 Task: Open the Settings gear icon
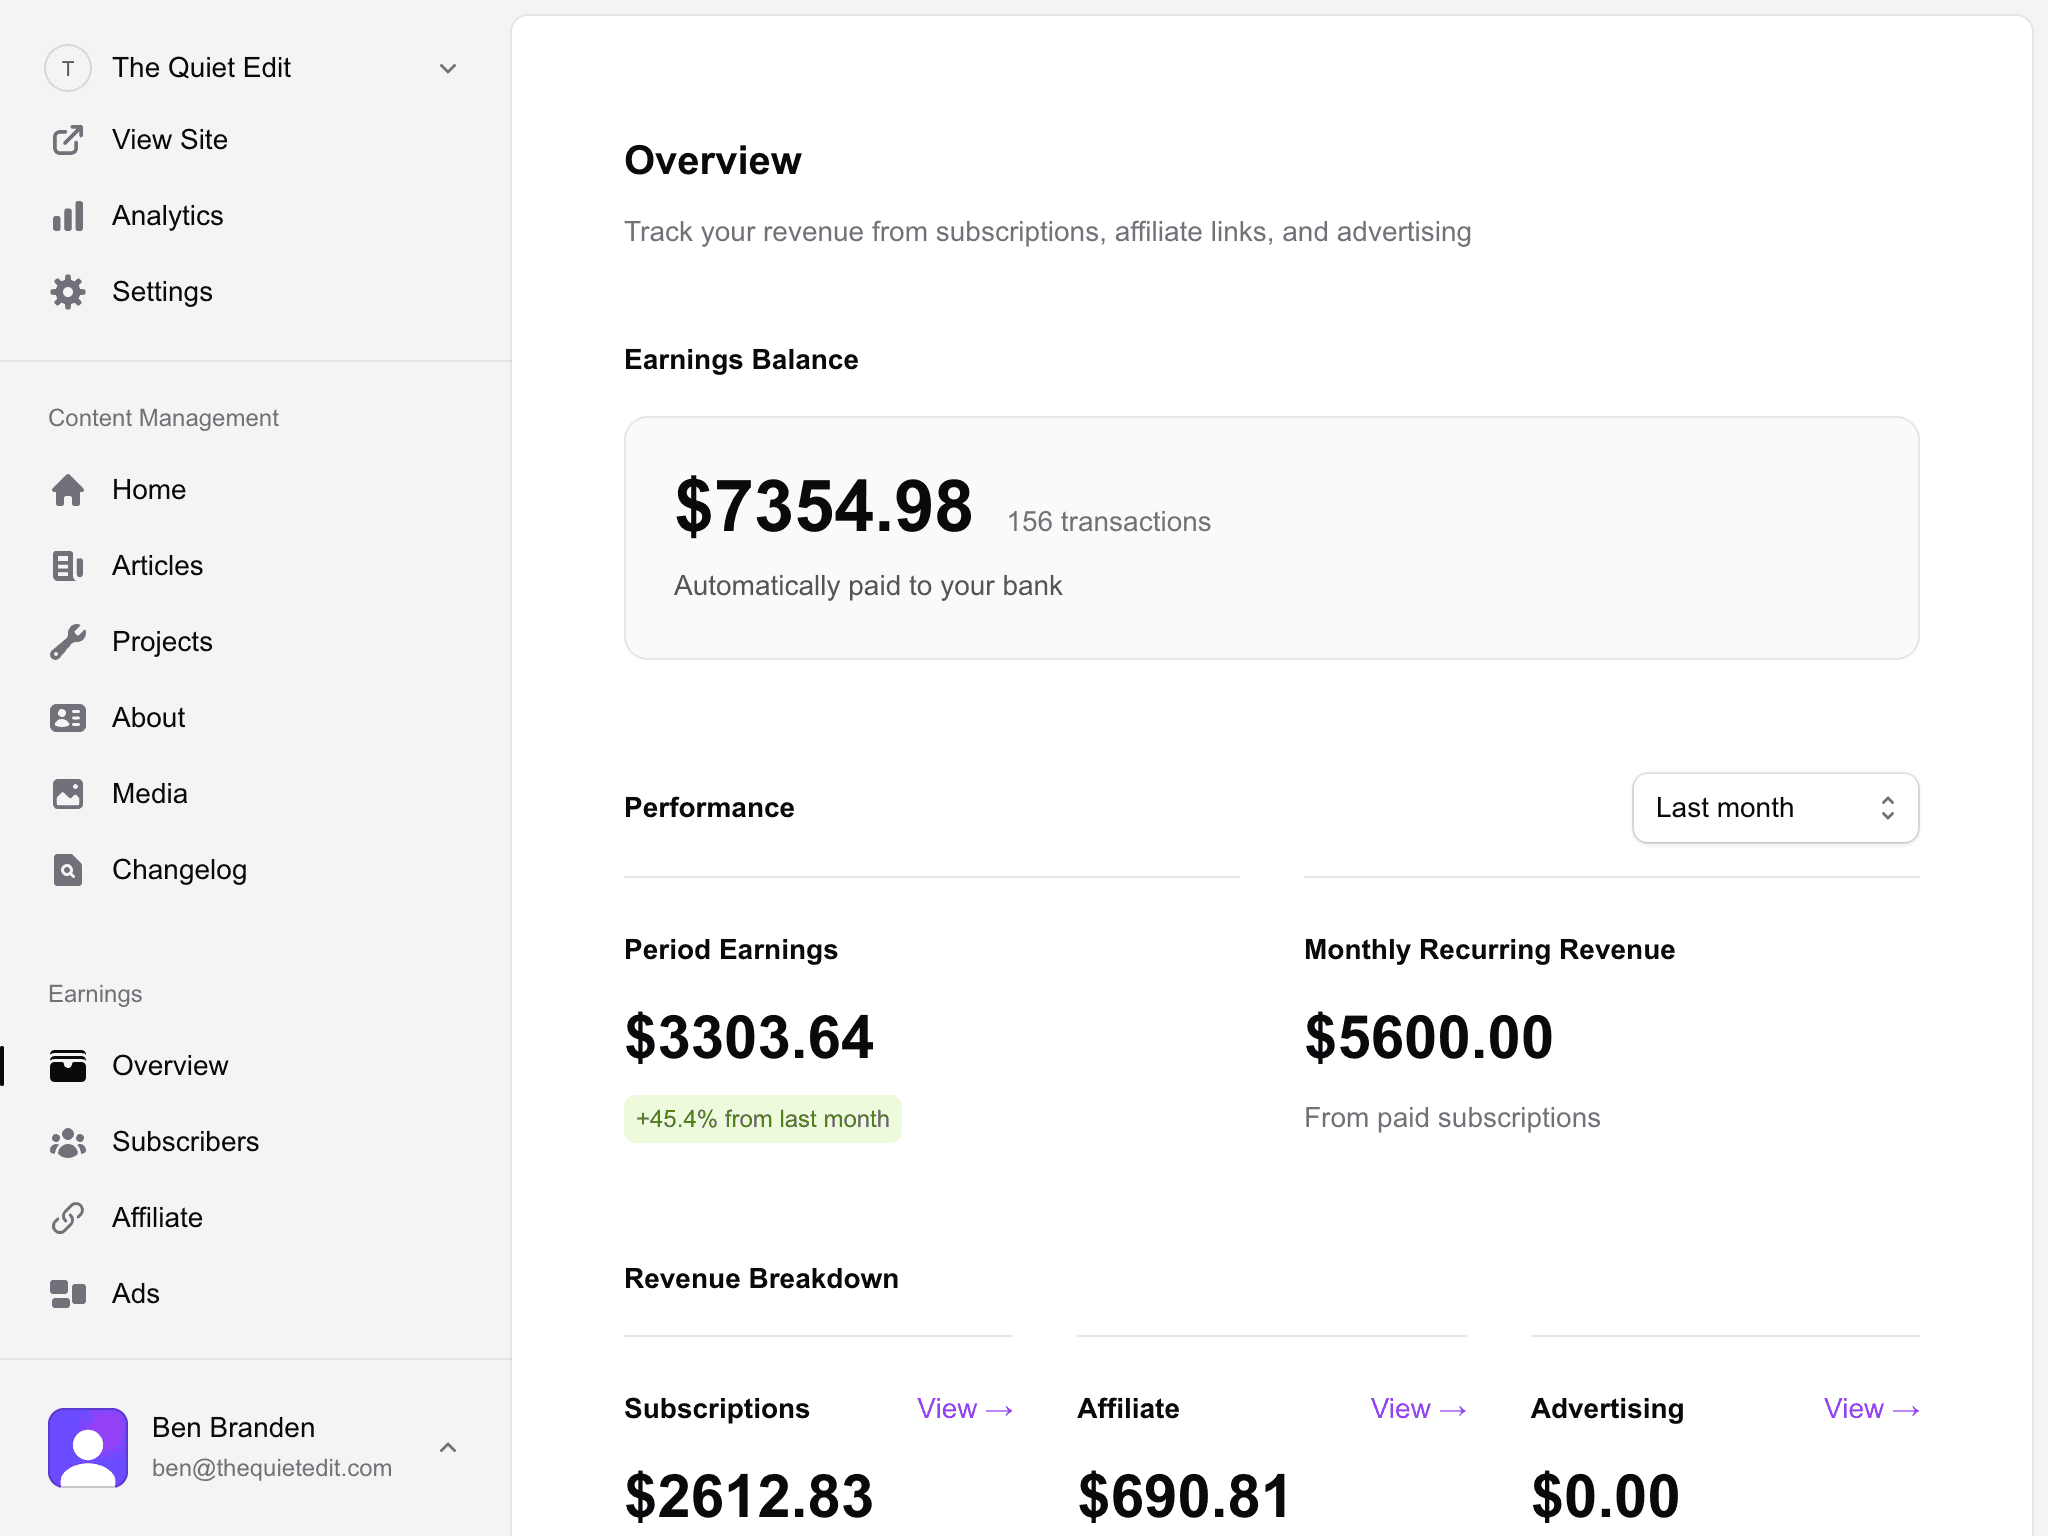[x=68, y=291]
